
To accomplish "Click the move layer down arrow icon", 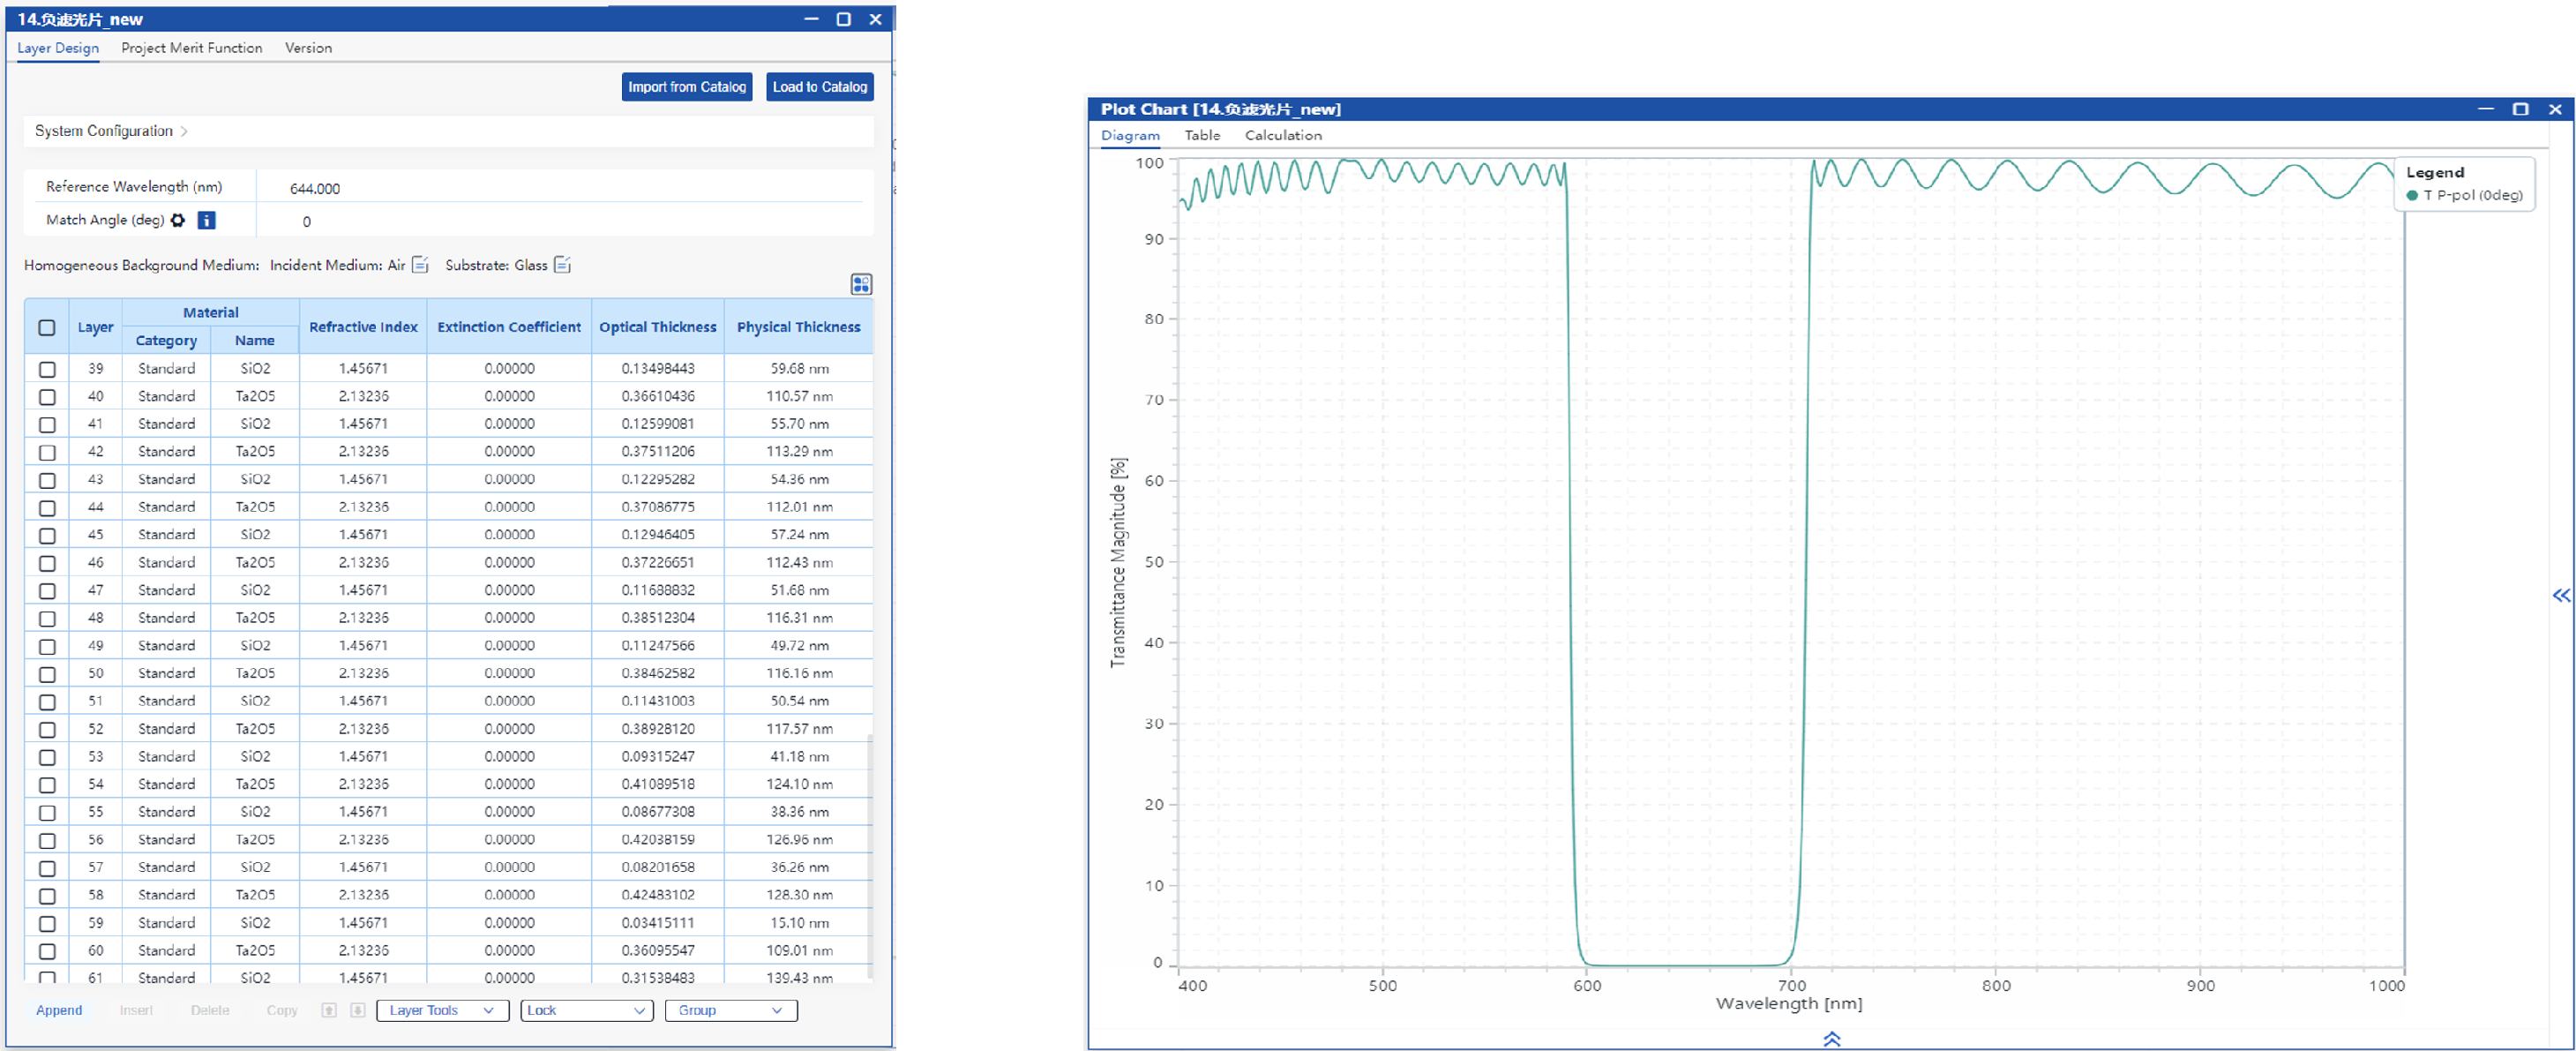I will click(357, 1010).
